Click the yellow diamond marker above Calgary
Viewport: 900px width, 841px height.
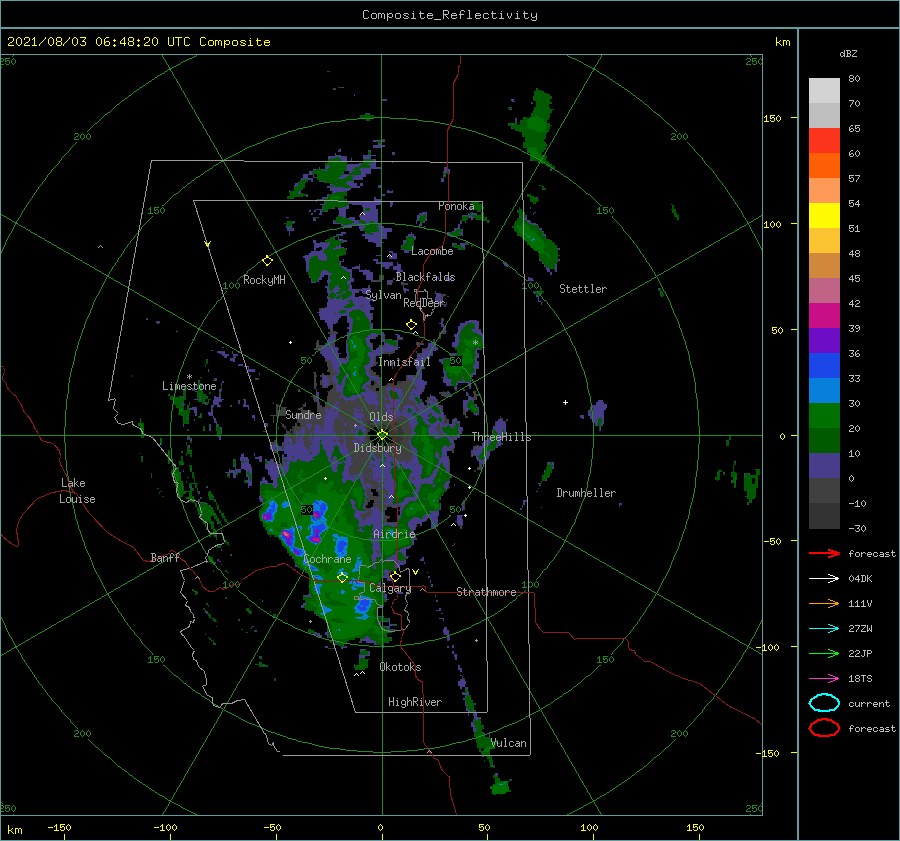[395, 576]
